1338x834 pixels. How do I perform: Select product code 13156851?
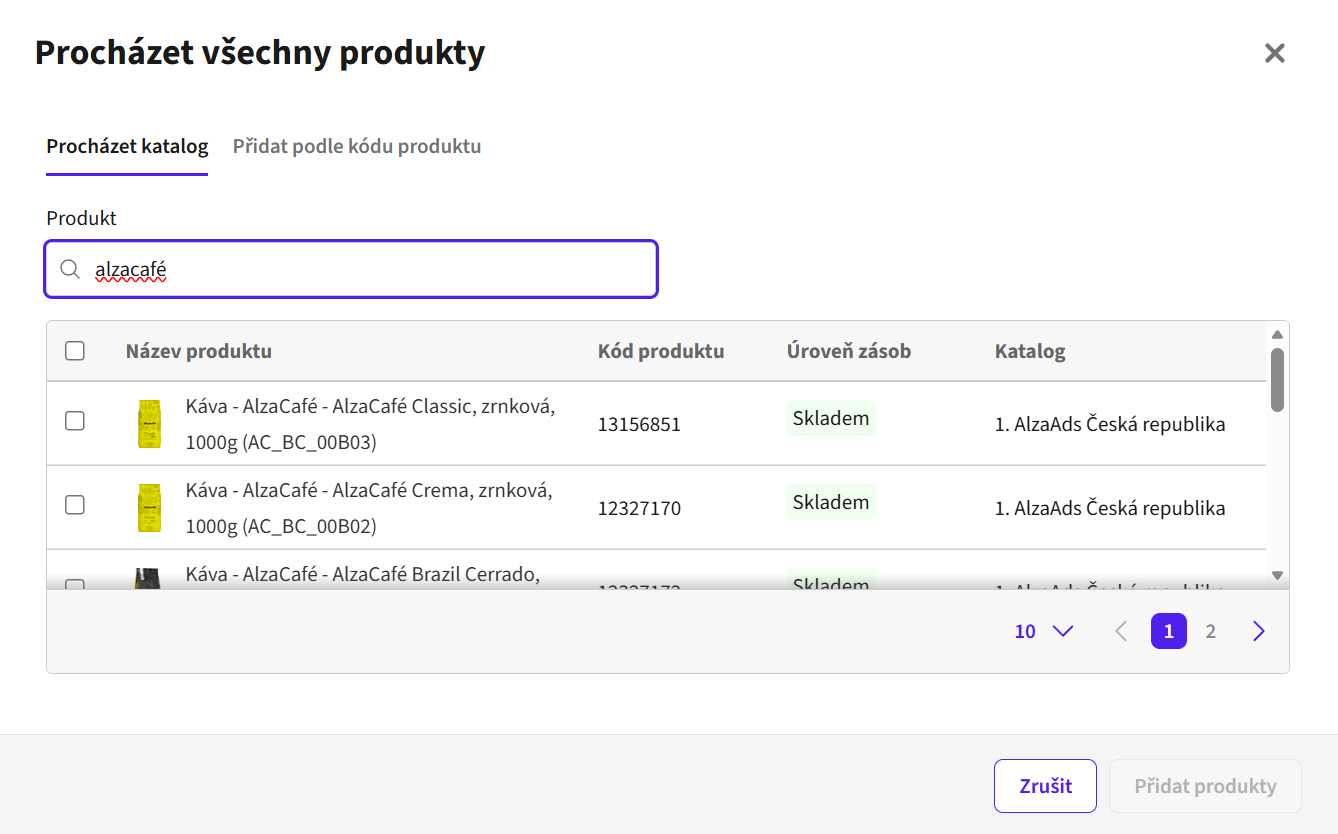click(639, 424)
